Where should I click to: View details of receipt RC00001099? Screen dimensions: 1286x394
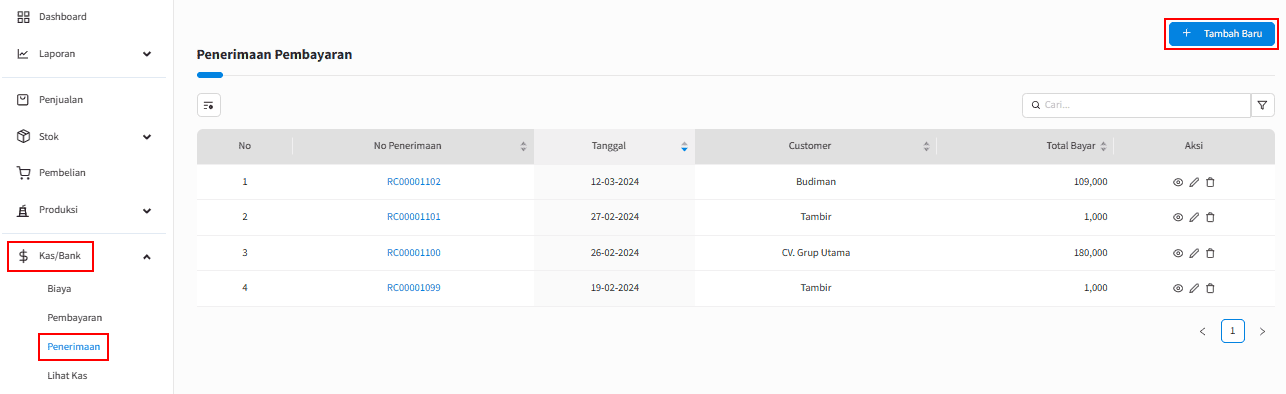(1178, 288)
